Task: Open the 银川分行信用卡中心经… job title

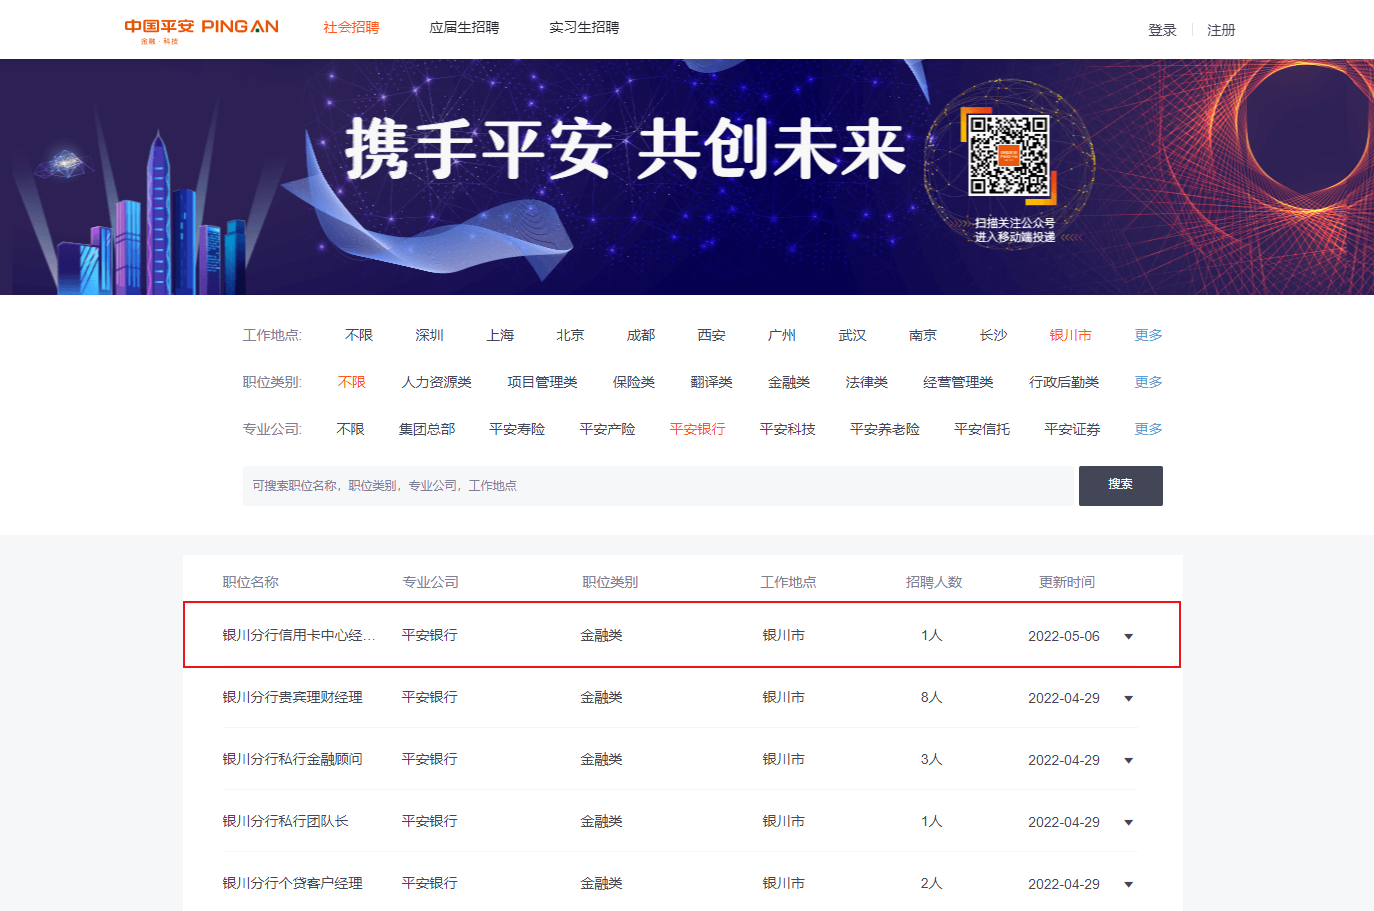Action: (299, 635)
